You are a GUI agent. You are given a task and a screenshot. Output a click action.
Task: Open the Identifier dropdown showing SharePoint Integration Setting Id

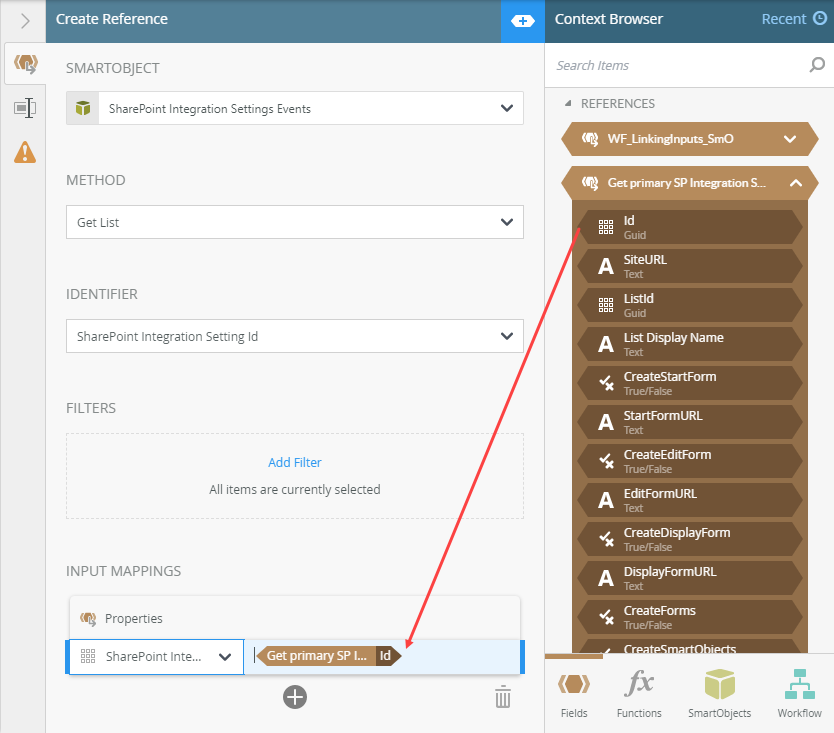point(295,336)
